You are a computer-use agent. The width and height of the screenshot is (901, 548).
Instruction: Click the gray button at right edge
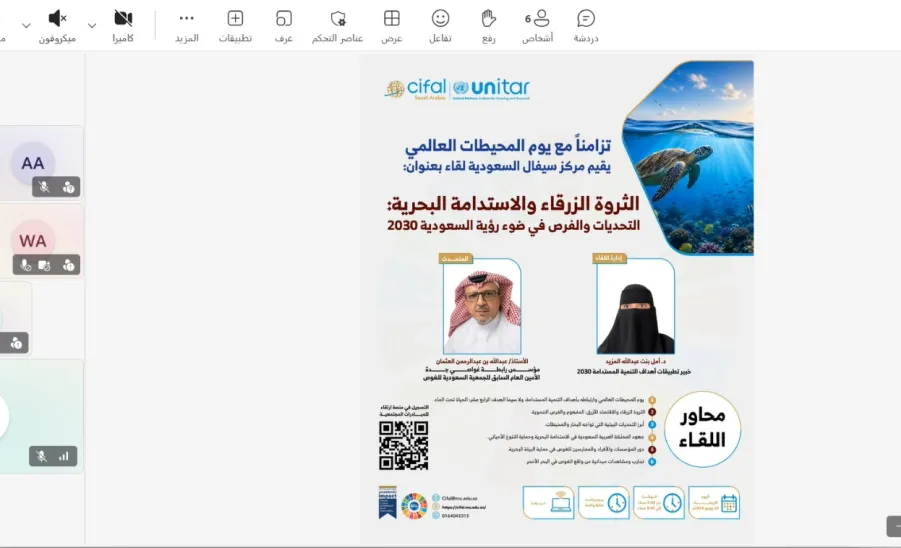point(894,526)
